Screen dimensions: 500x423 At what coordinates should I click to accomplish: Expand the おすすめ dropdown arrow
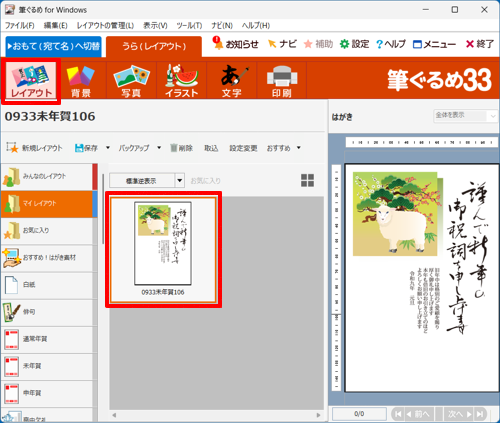pos(299,148)
